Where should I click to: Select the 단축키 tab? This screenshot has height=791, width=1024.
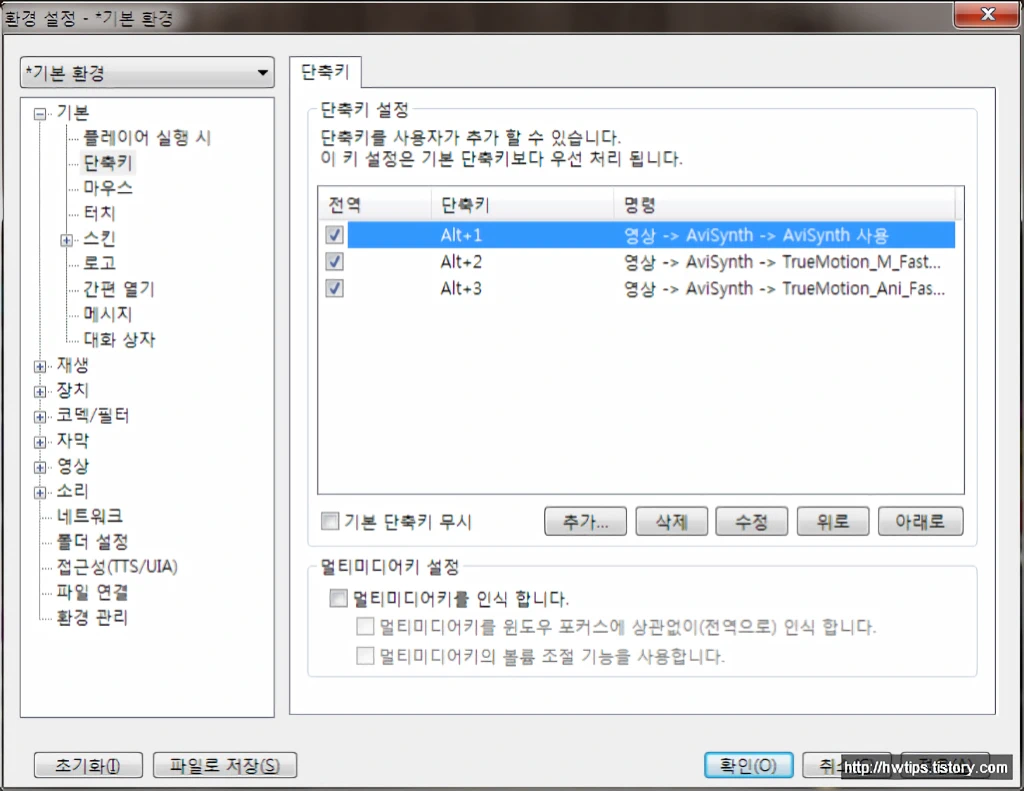(x=325, y=72)
